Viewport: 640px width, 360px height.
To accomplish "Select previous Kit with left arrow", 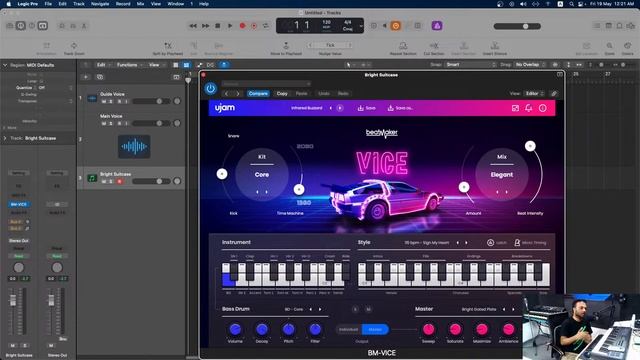I will pyautogui.click(x=257, y=192).
